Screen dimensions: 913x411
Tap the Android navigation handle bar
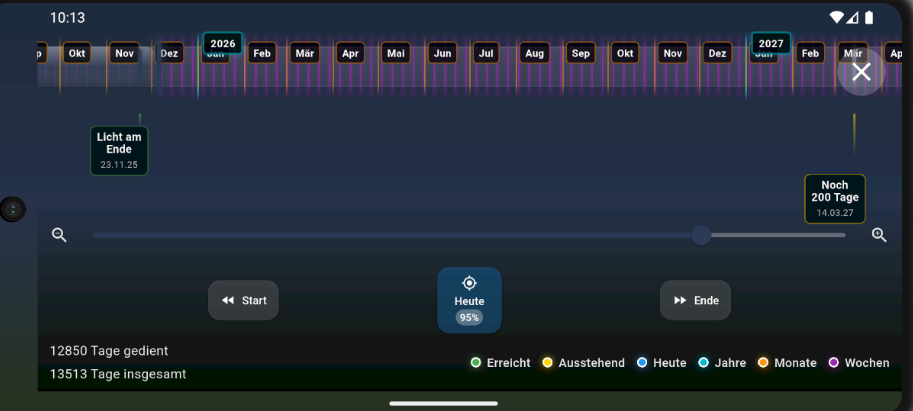point(443,403)
